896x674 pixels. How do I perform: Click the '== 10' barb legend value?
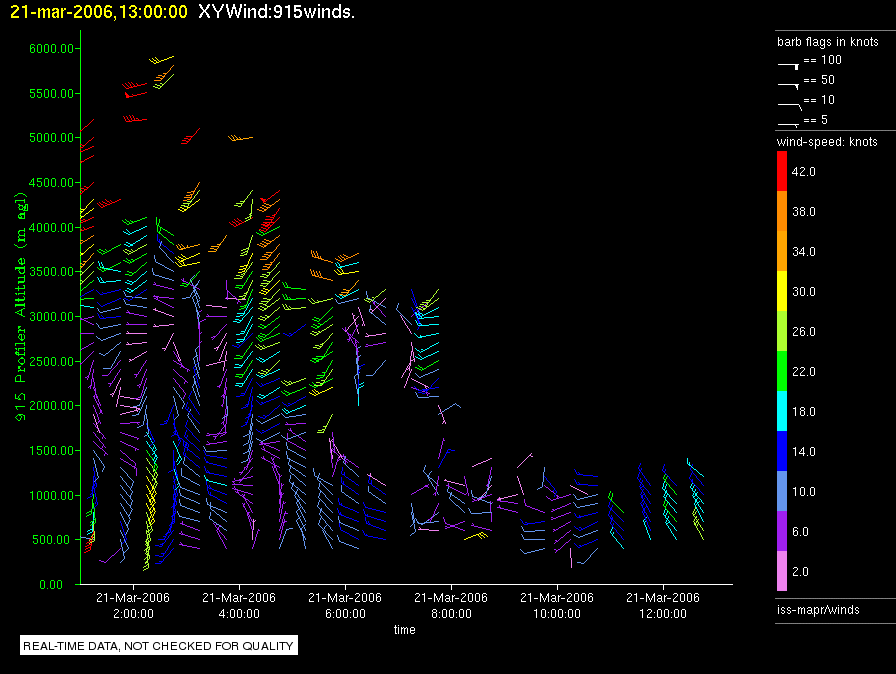pyautogui.click(x=819, y=100)
